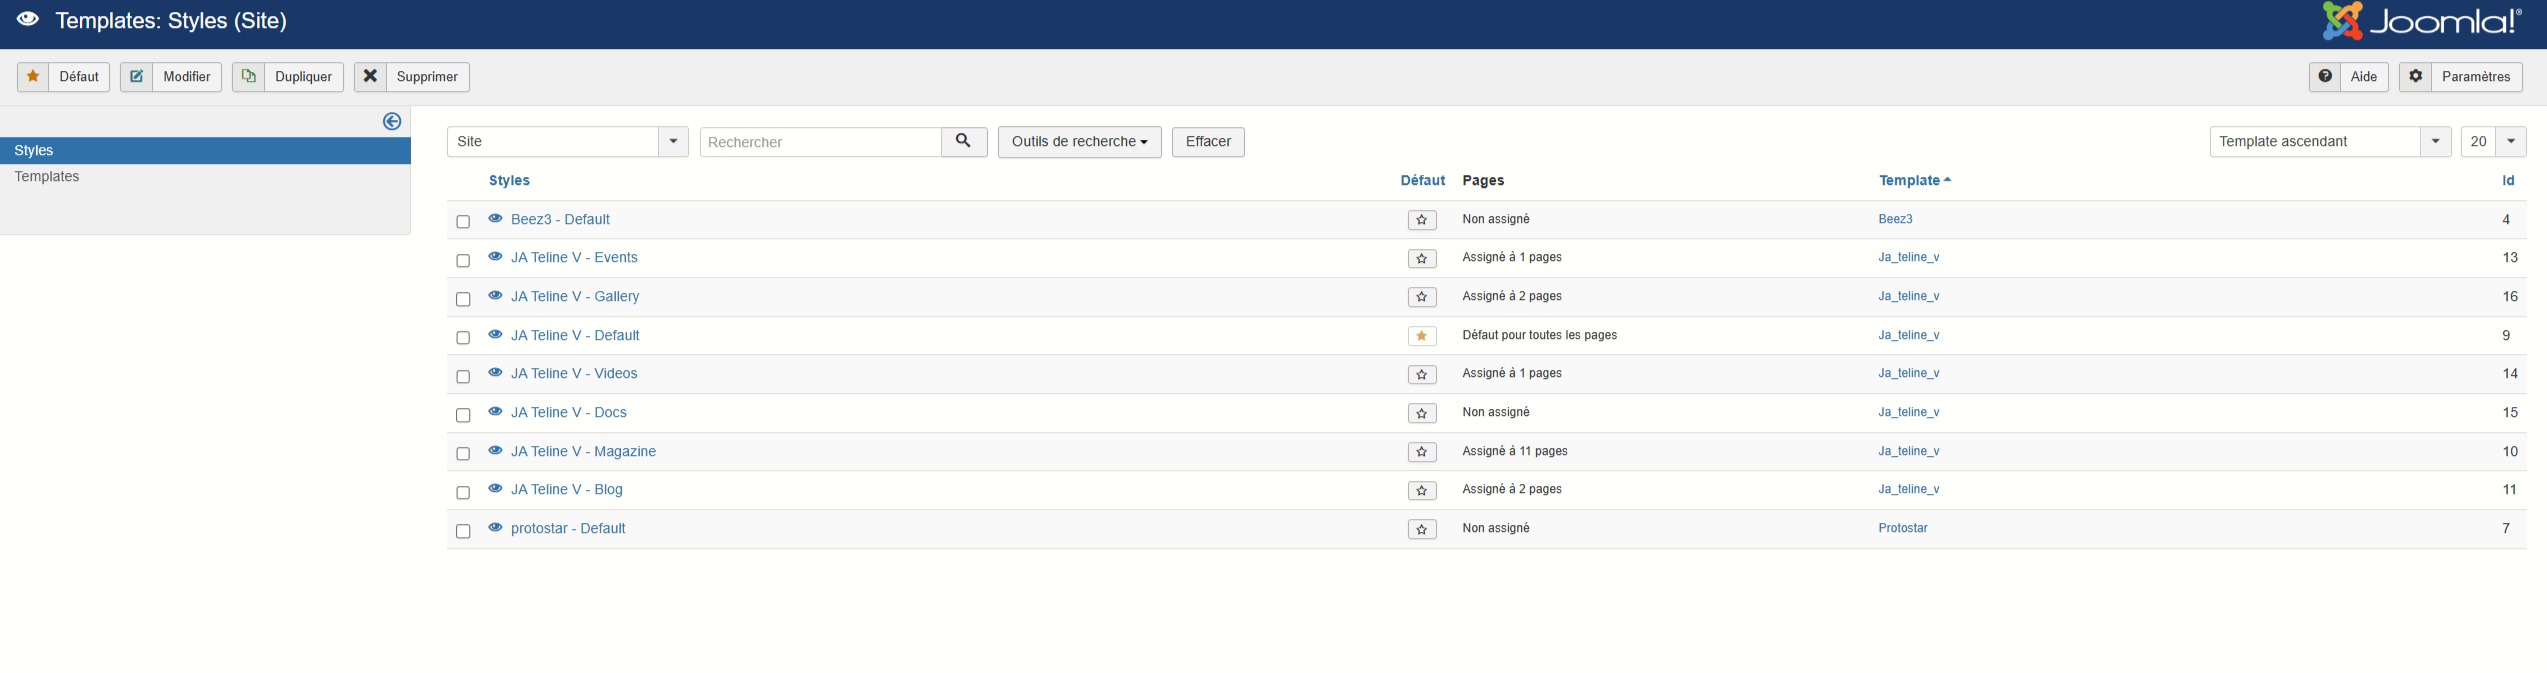The width and height of the screenshot is (2547, 673).
Task: Collapse the sidebar with the arrow icon
Action: (x=392, y=121)
